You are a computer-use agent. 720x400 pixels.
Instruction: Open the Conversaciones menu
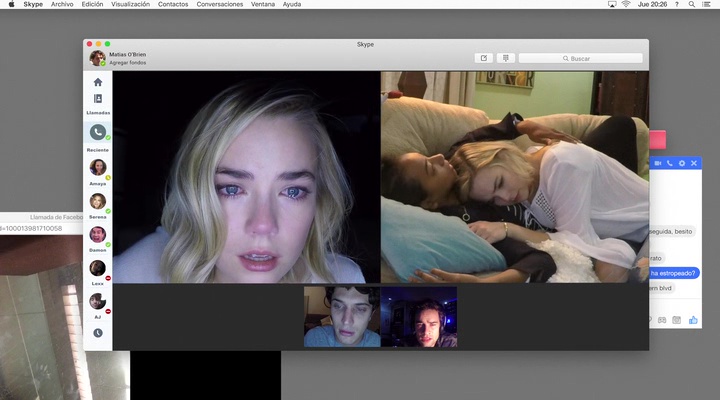(220, 4)
